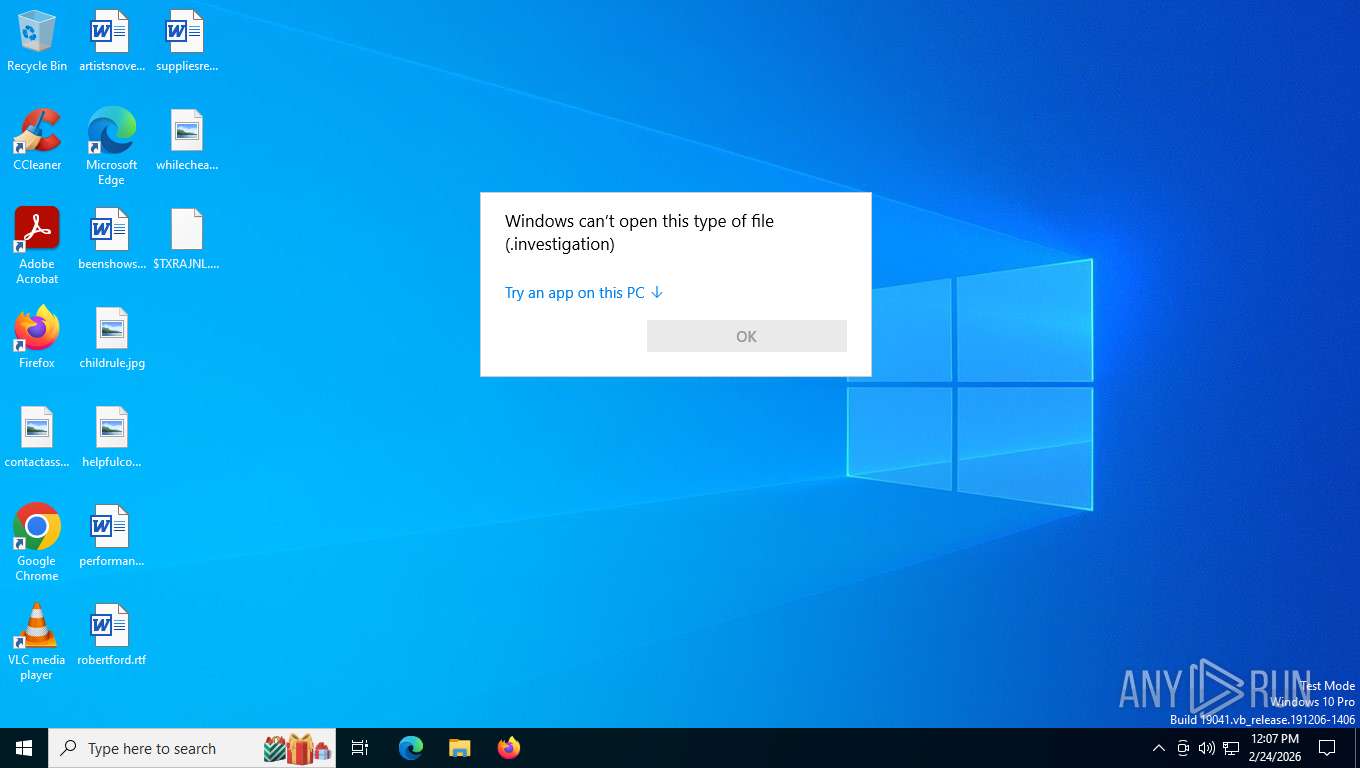This screenshot has width=1360, height=768.
Task: Show hidden system tray icons
Action: (x=1159, y=748)
